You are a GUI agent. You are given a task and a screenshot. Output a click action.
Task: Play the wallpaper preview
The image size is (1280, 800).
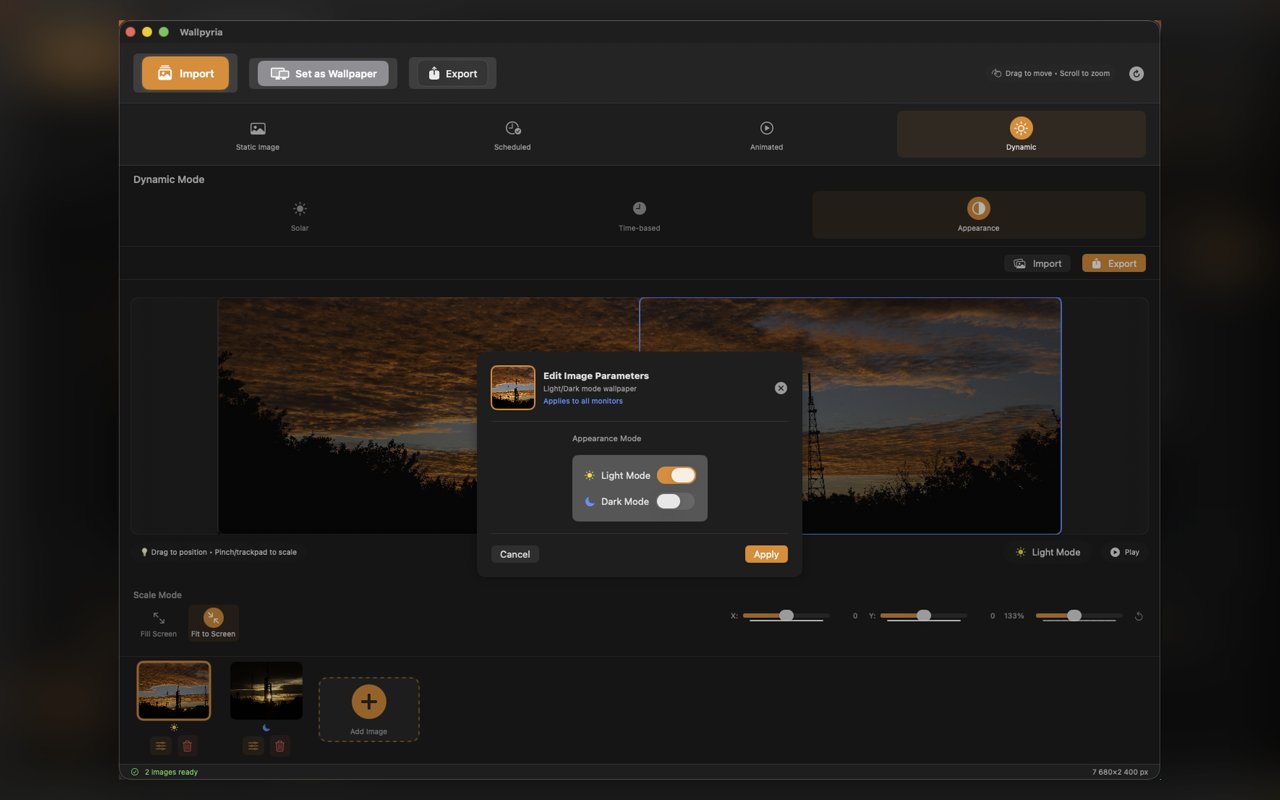(1124, 552)
